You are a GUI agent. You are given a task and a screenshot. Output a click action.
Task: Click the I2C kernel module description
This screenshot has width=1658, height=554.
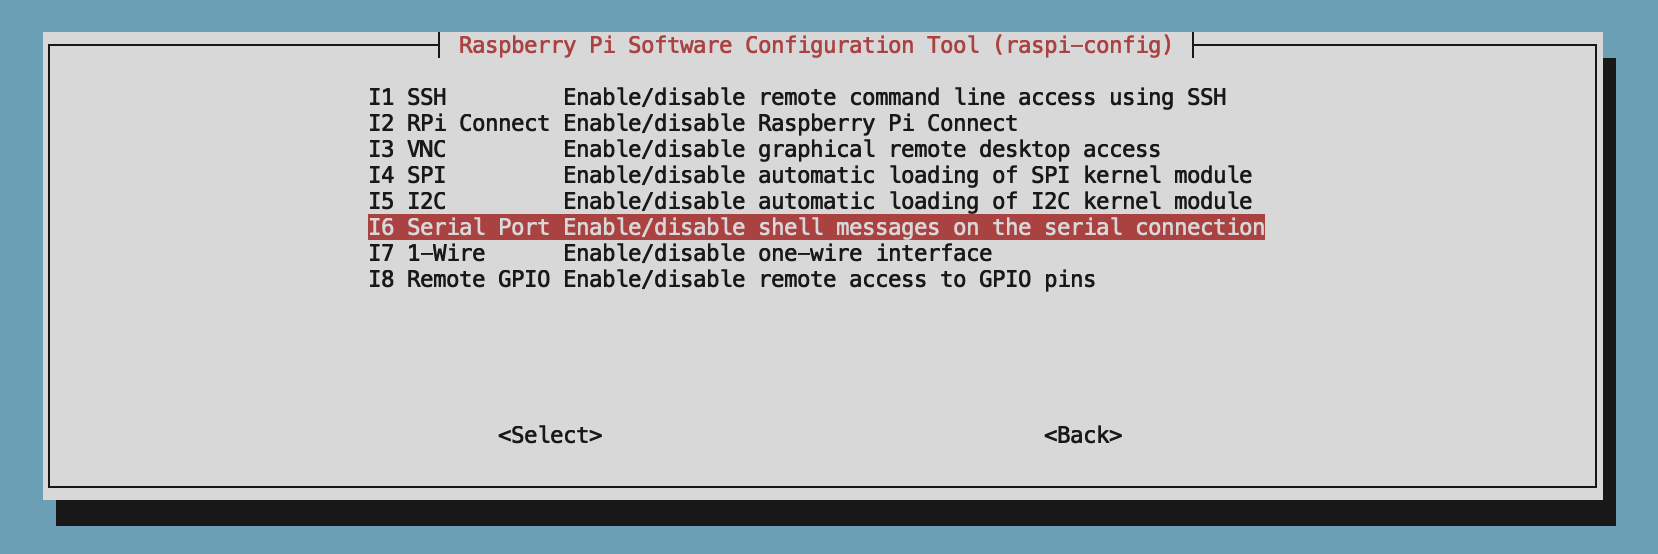tap(908, 201)
